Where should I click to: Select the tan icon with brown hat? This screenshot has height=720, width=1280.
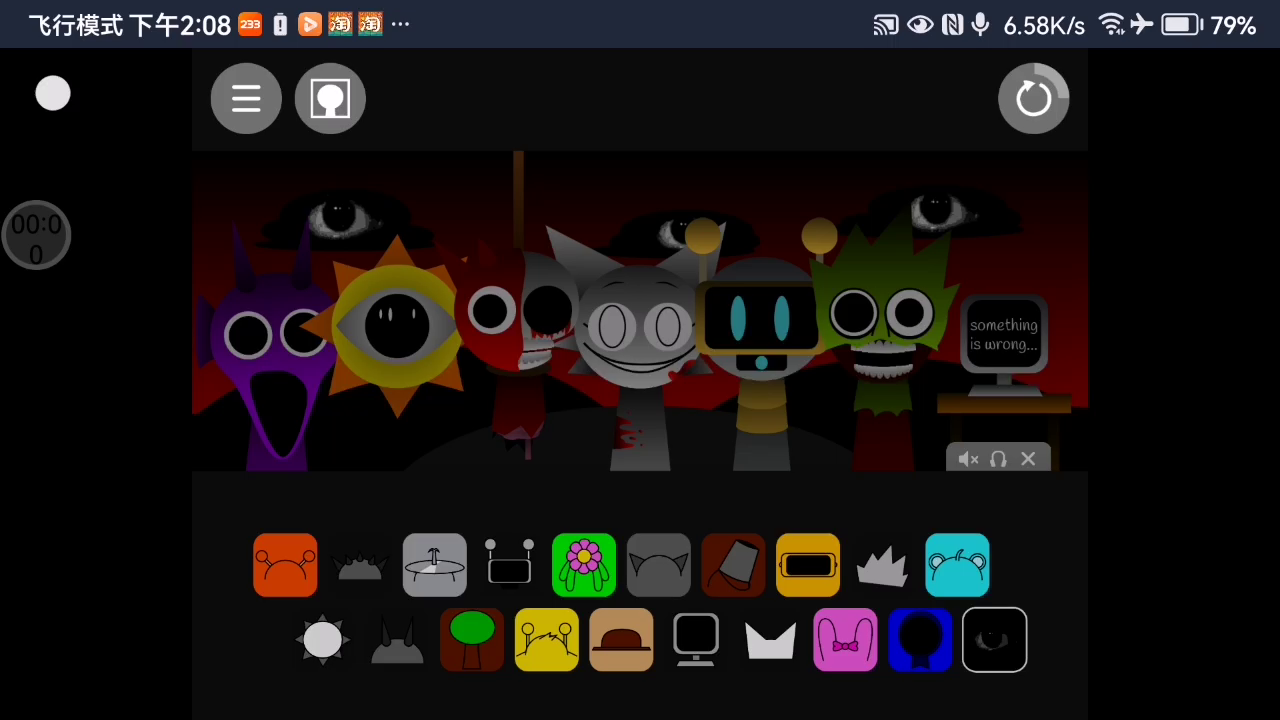(x=621, y=640)
